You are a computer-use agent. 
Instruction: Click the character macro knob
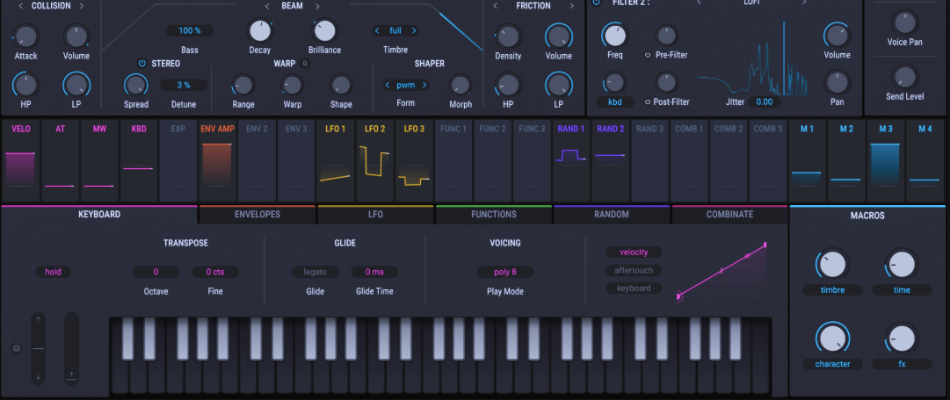(832, 338)
